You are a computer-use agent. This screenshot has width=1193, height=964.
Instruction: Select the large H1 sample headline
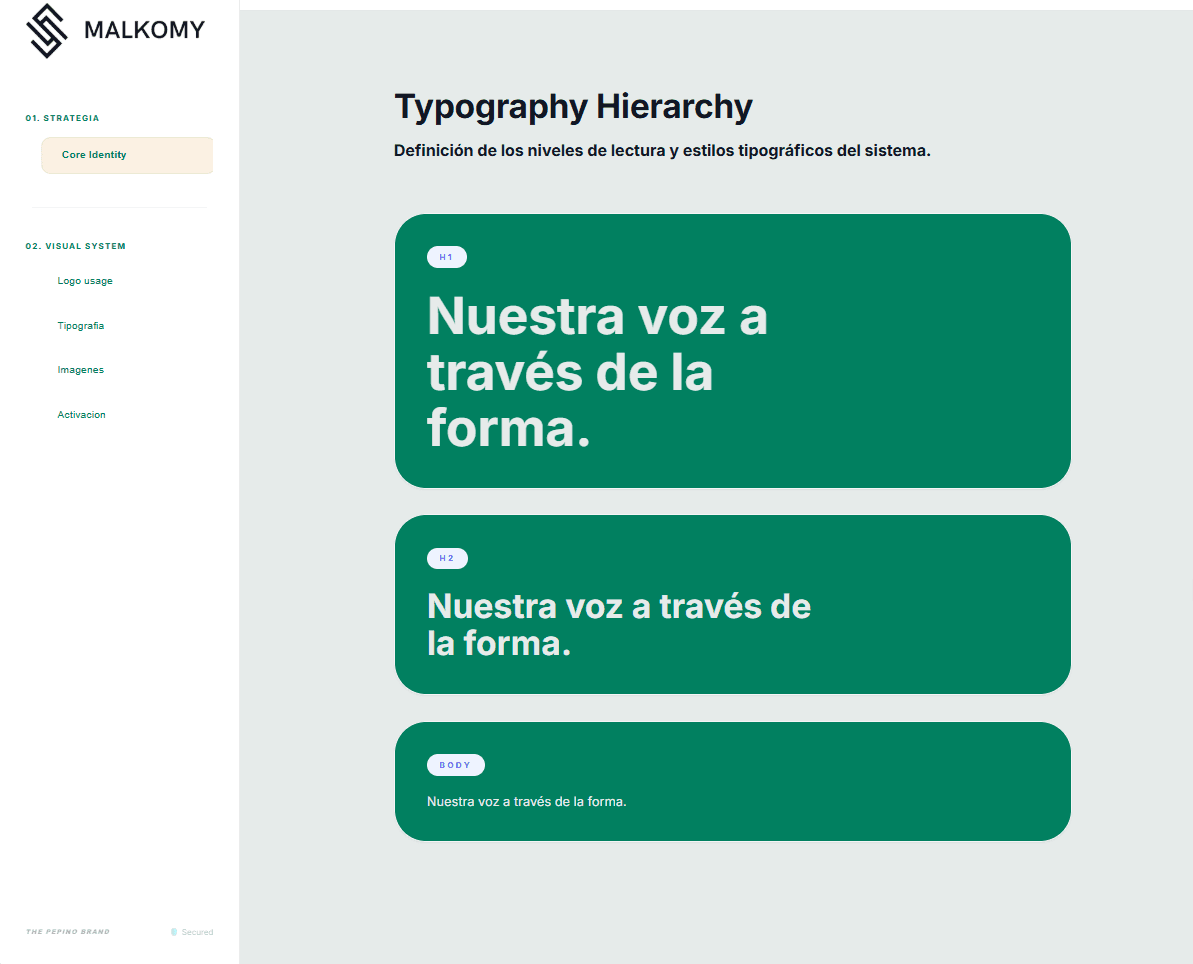pos(597,372)
